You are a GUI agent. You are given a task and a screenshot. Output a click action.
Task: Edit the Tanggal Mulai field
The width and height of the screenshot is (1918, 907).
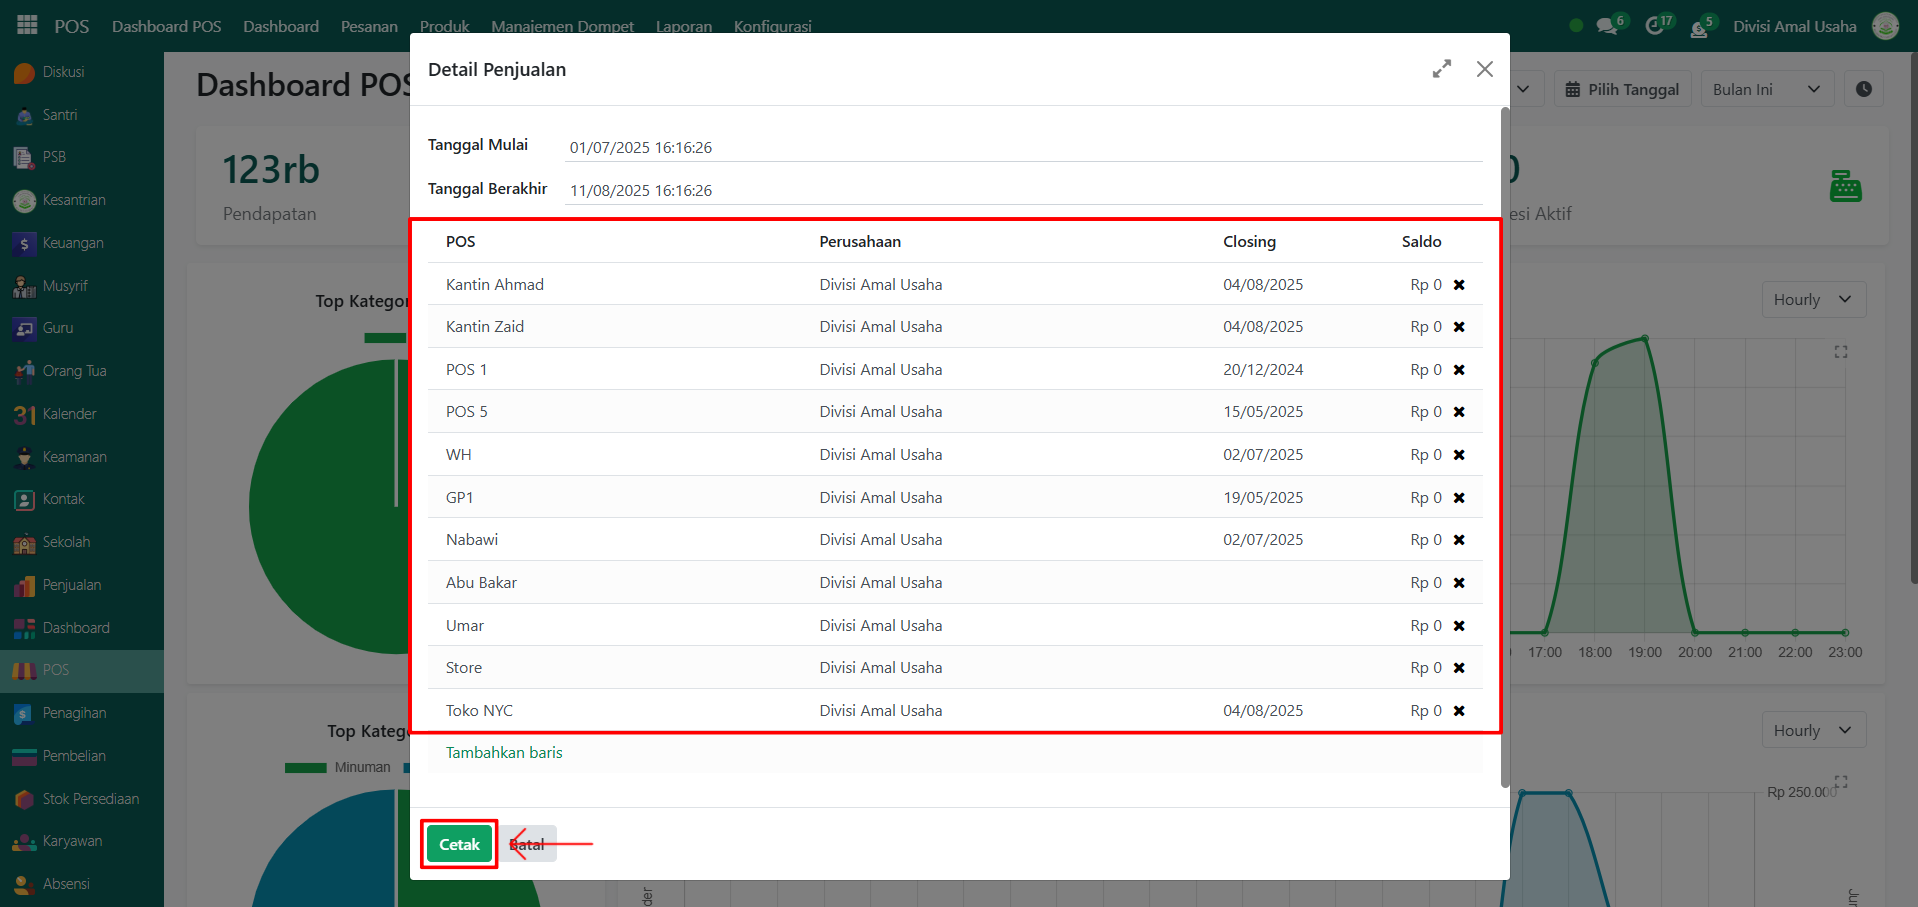click(1020, 147)
